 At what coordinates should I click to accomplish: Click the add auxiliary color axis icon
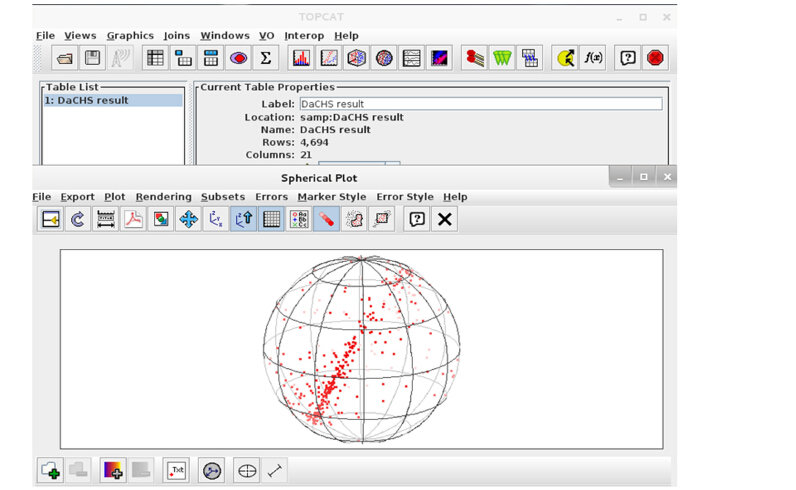click(113, 470)
